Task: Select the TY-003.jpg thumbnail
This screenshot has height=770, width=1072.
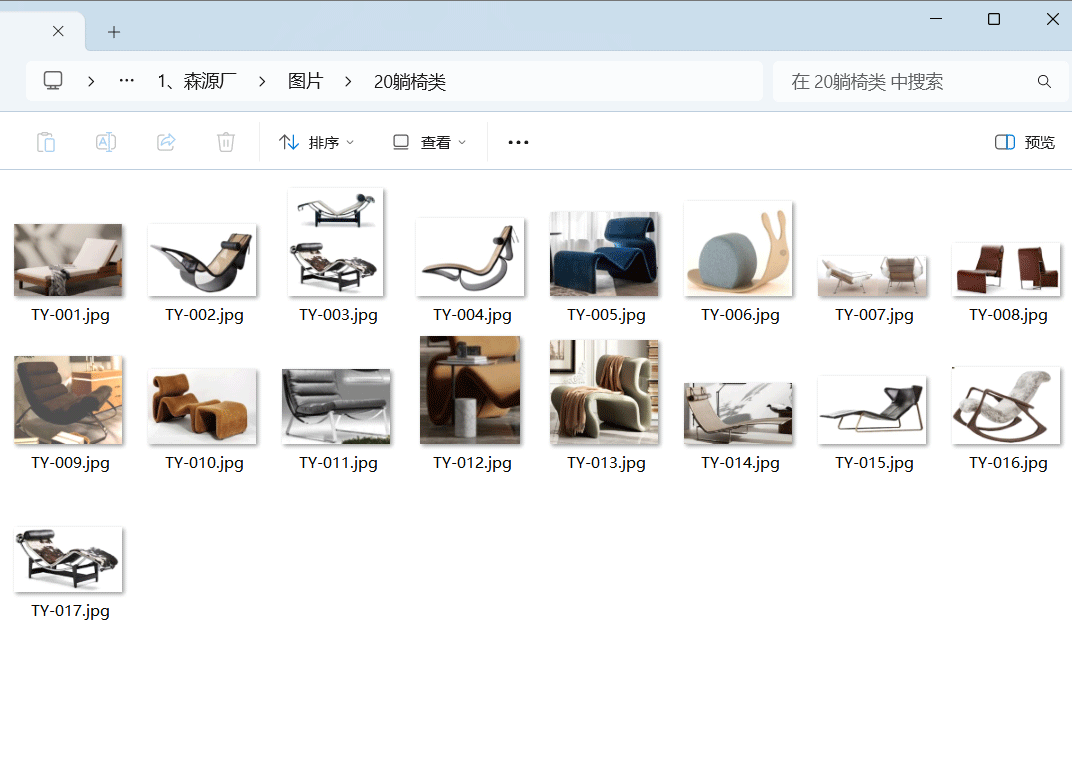Action: [x=336, y=242]
